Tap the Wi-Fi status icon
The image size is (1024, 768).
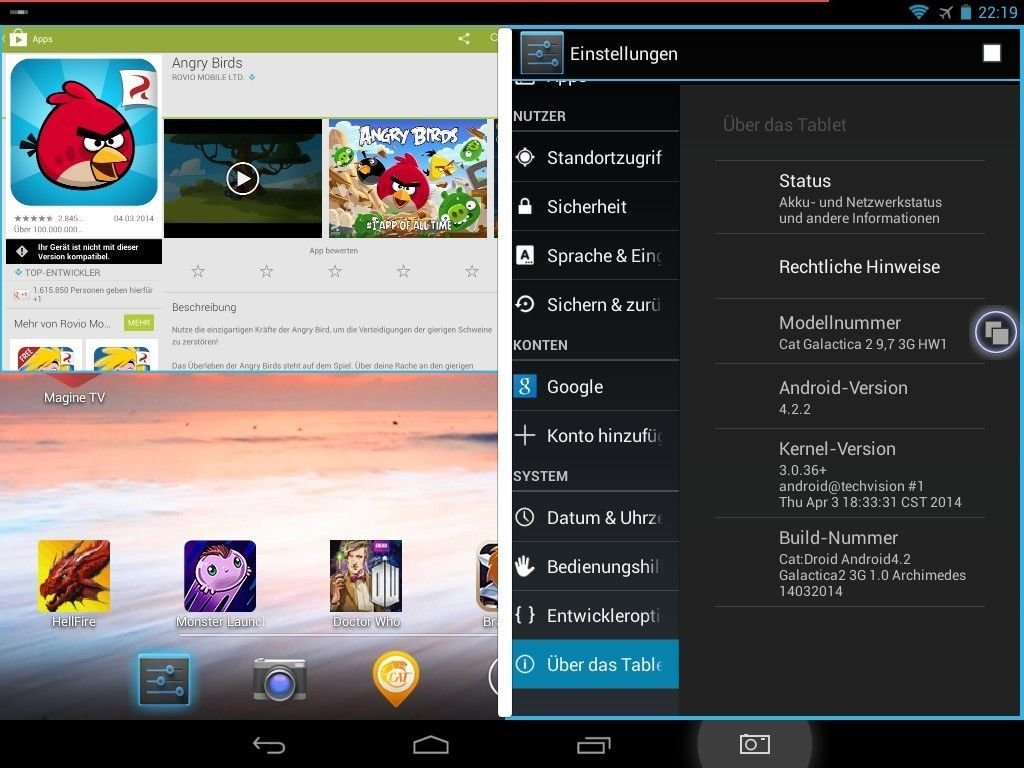[x=919, y=12]
